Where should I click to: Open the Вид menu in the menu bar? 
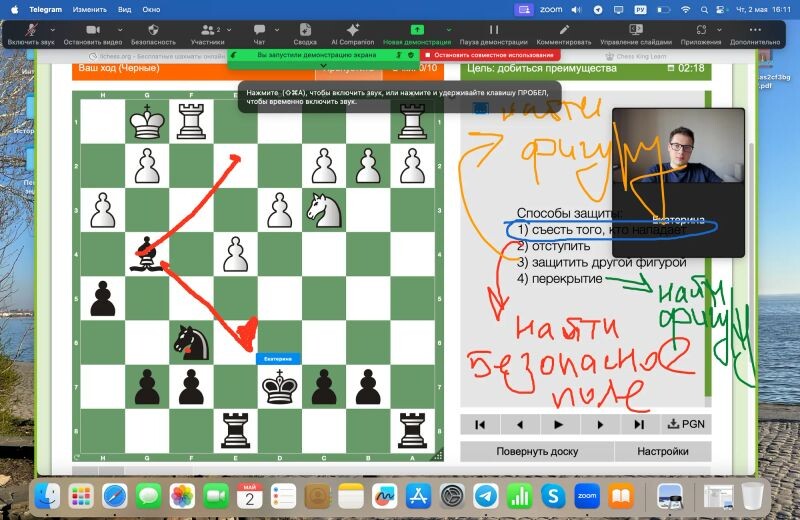click(124, 9)
